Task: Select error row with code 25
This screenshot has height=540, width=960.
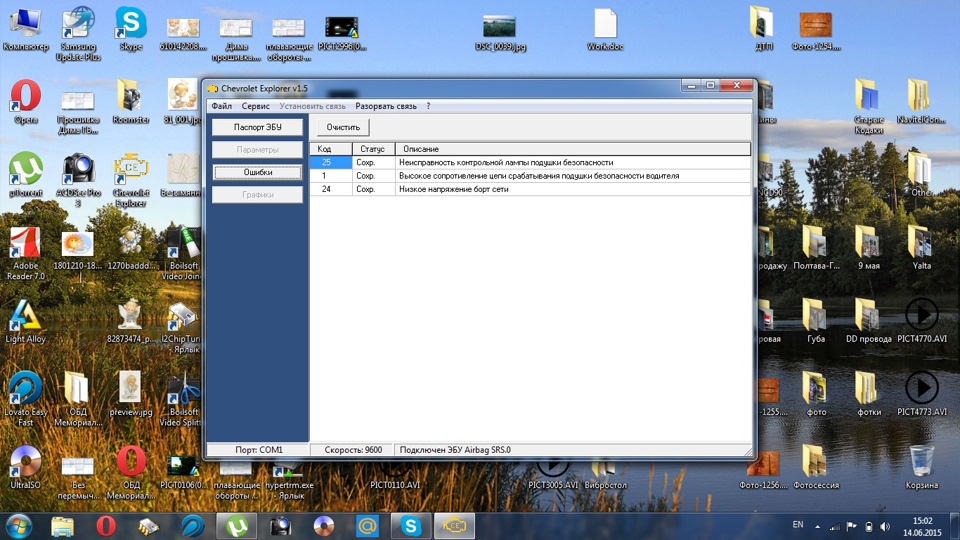Action: (x=530, y=162)
